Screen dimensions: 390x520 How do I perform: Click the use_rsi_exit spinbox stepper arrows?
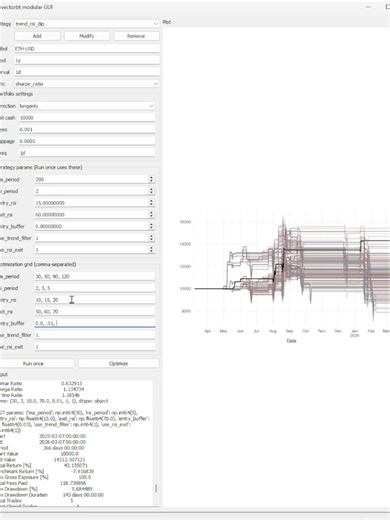(x=151, y=250)
